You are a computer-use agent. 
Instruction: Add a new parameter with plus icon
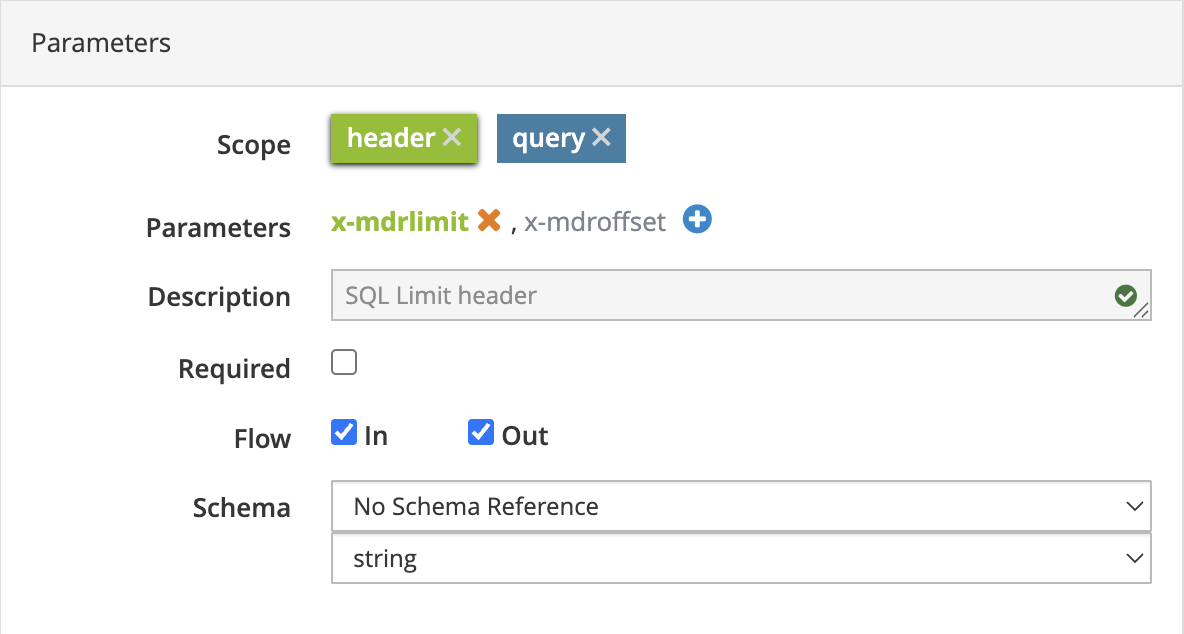click(697, 220)
